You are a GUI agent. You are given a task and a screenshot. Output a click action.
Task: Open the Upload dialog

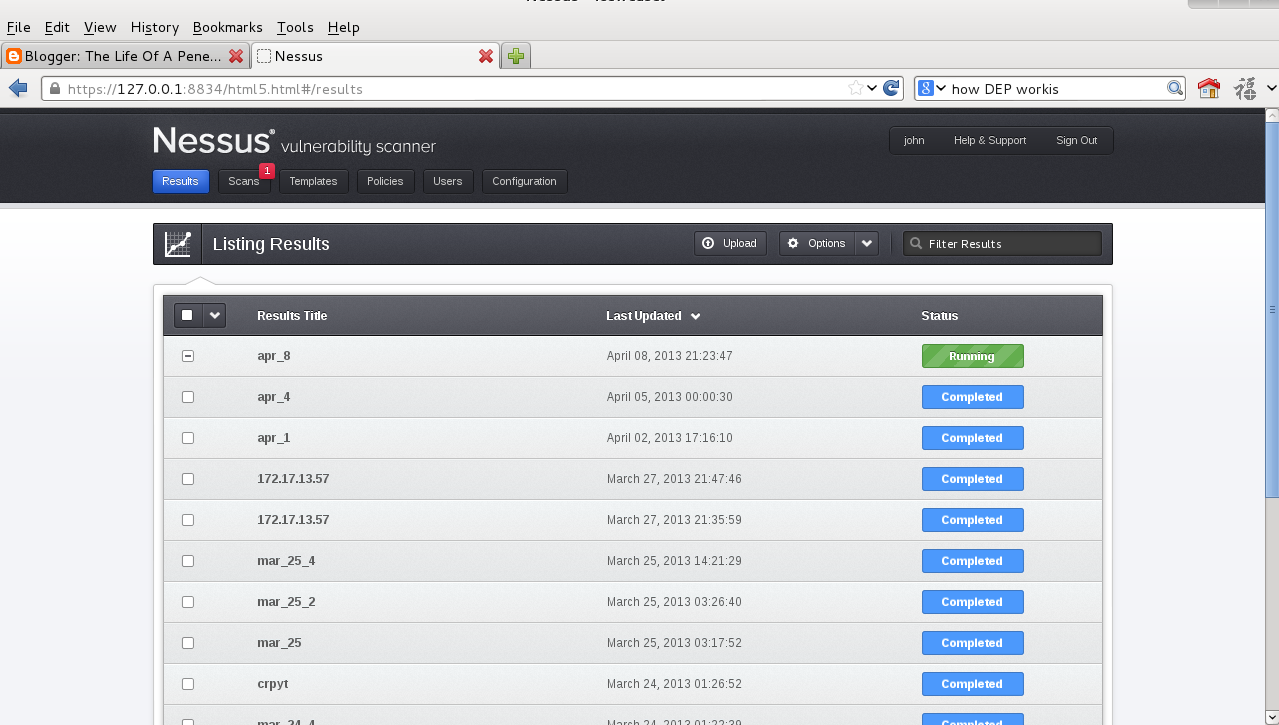tap(730, 243)
